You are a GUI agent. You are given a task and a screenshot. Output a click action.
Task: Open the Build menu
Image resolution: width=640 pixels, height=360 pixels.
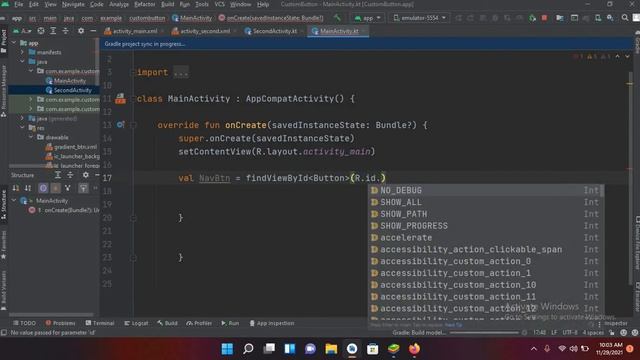[167, 4]
